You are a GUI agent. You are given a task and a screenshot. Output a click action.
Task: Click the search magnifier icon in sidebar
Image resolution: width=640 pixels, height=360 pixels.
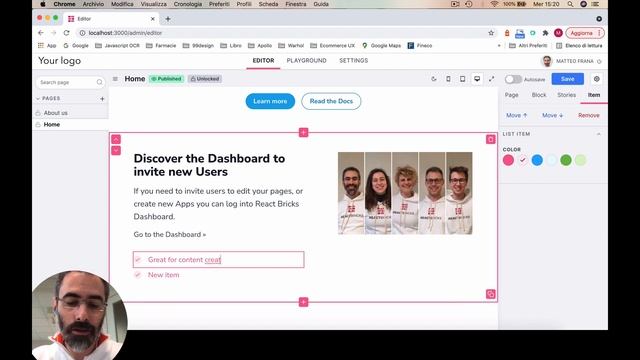click(99, 82)
